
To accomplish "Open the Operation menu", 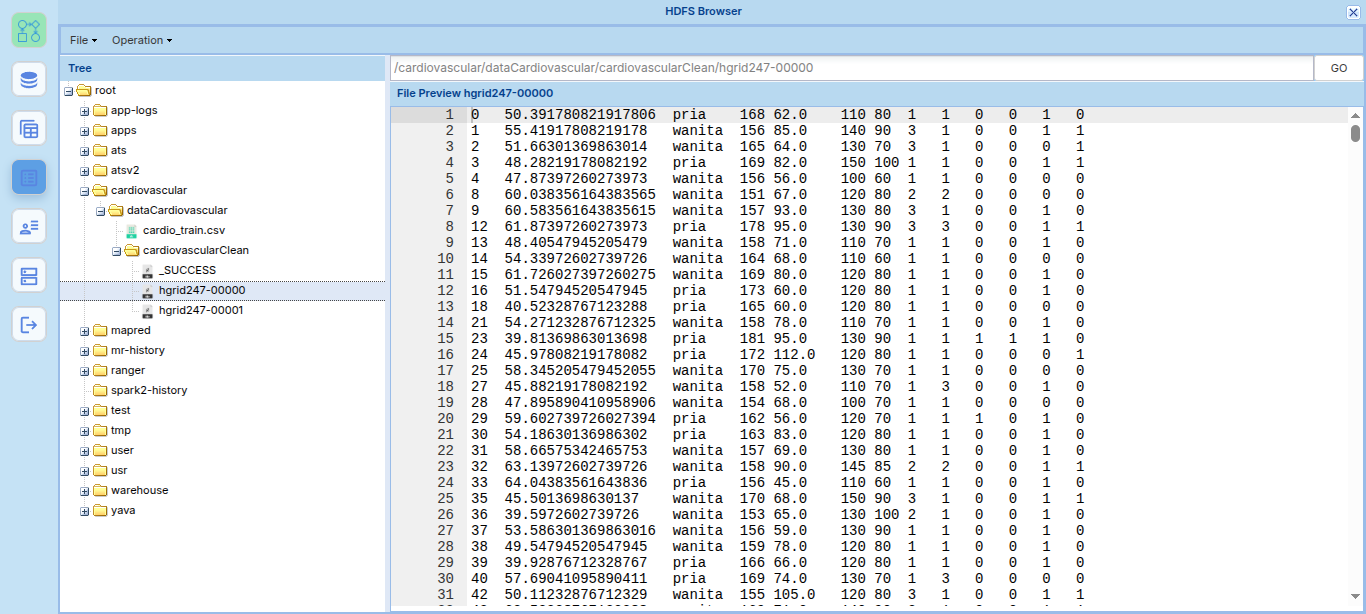I will [142, 40].
